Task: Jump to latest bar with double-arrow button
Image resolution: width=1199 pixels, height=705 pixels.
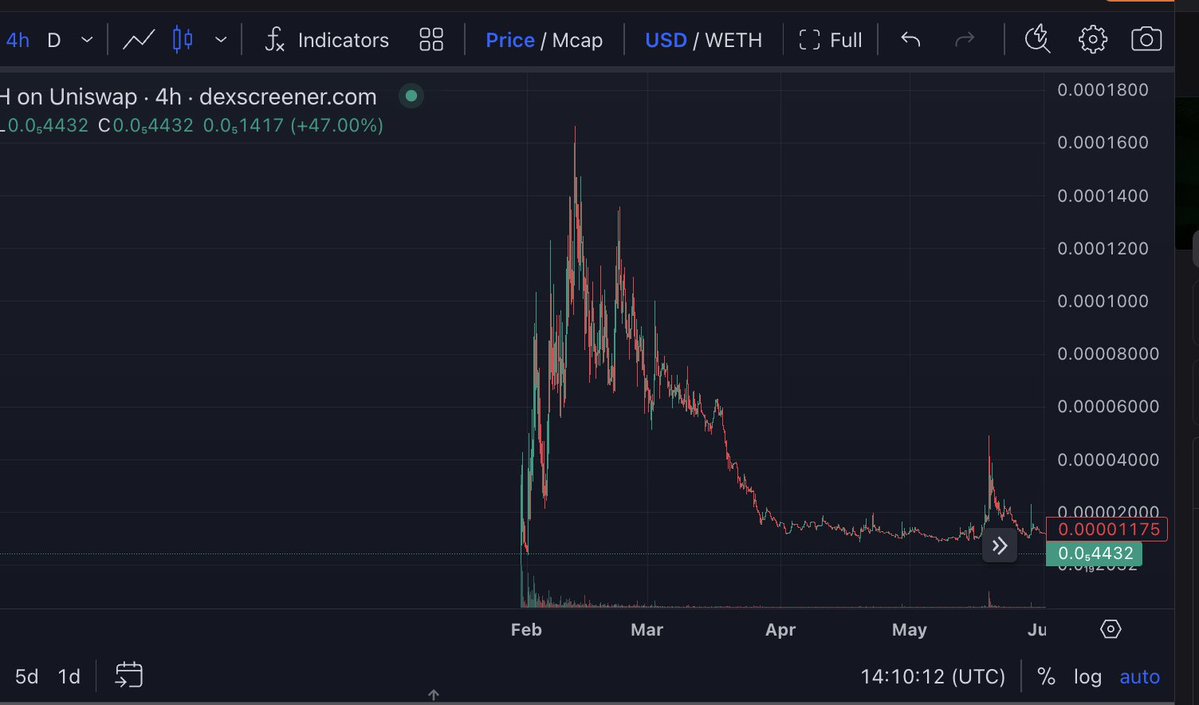Action: (999, 546)
